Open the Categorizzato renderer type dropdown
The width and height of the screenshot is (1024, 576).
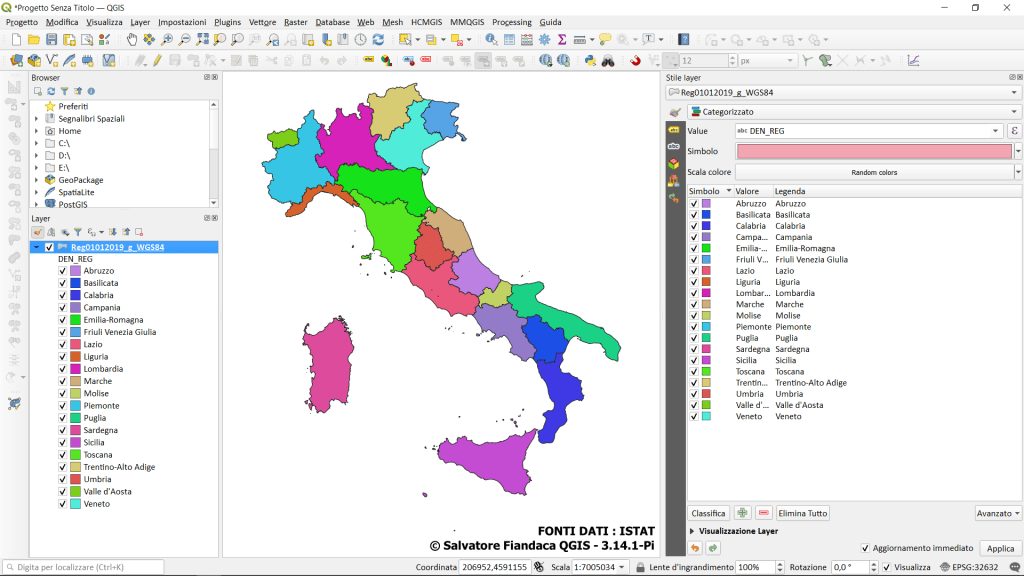(853, 112)
